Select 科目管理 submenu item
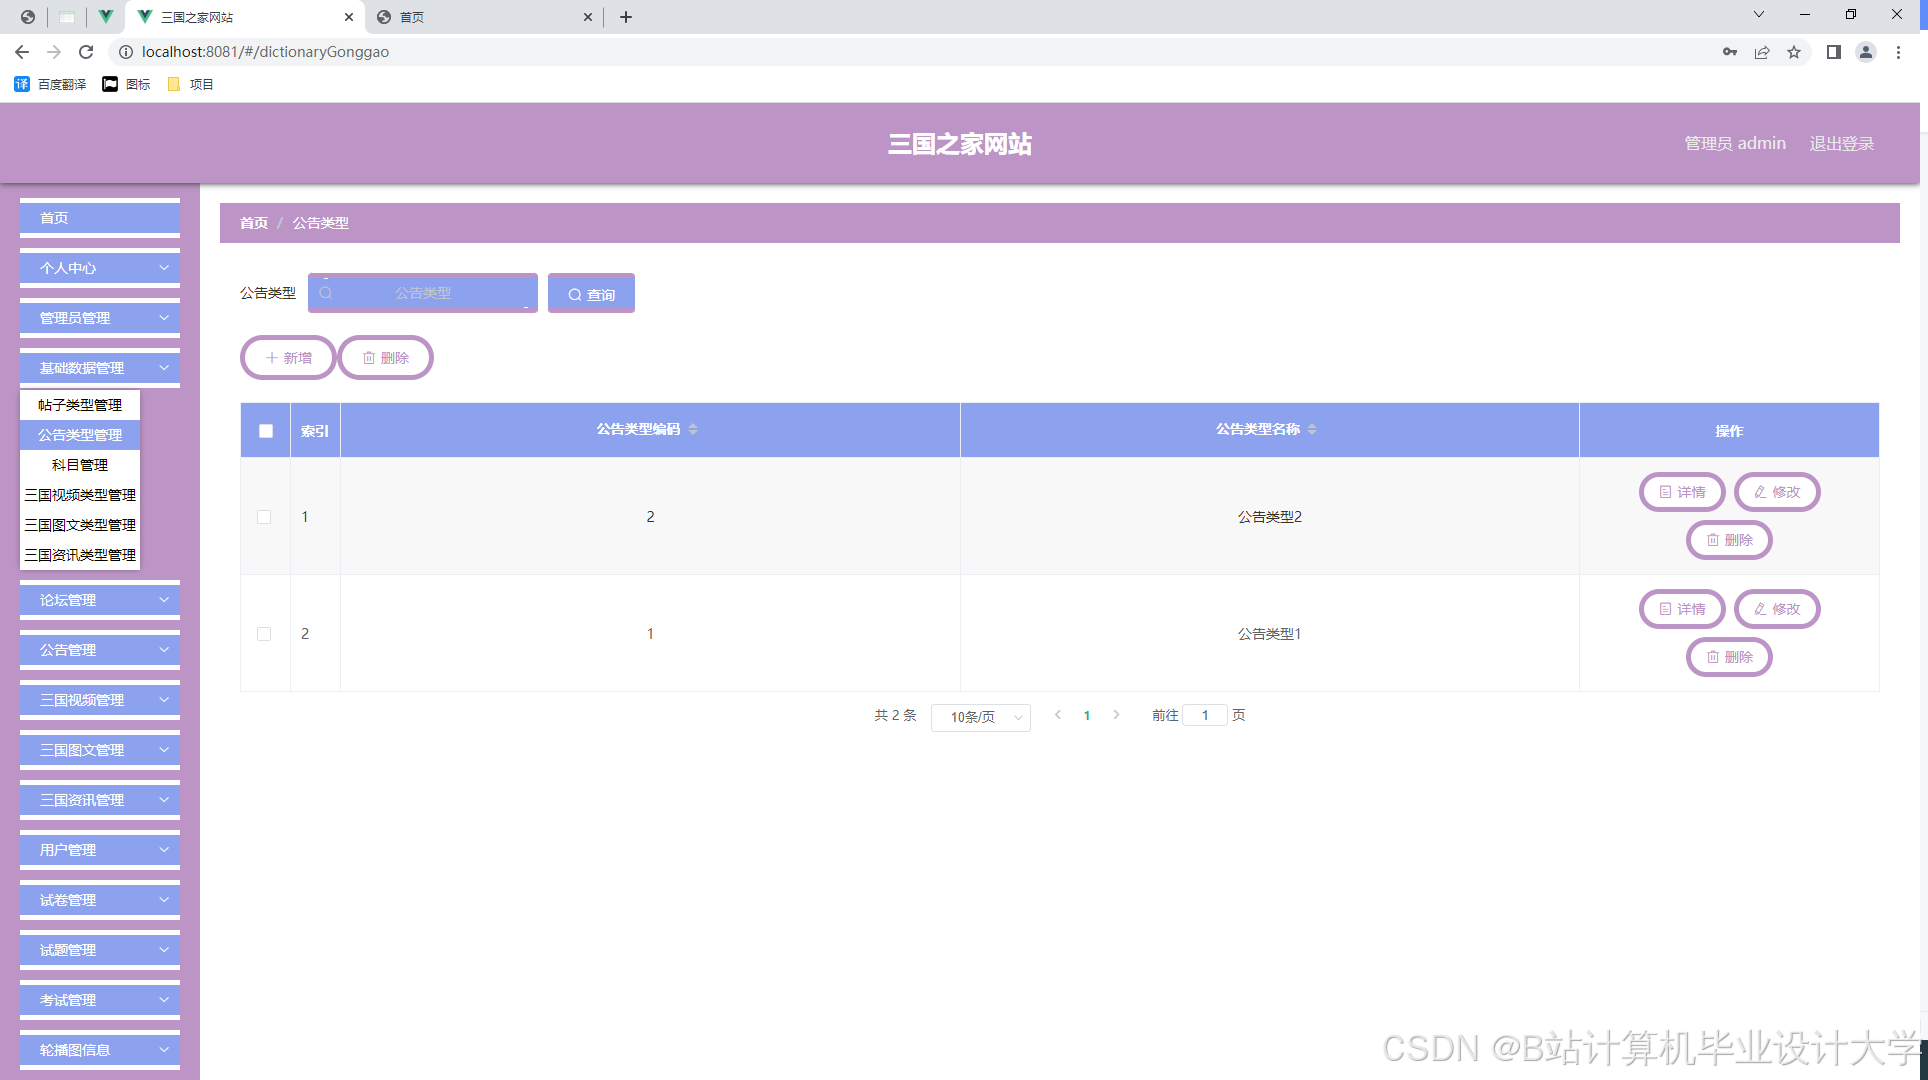 pyautogui.click(x=80, y=465)
